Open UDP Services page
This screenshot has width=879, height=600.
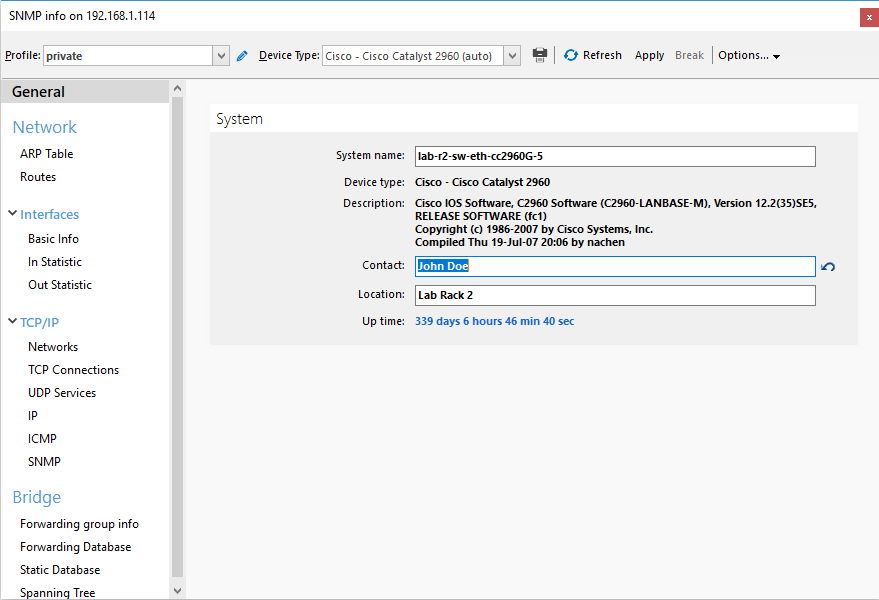(62, 393)
